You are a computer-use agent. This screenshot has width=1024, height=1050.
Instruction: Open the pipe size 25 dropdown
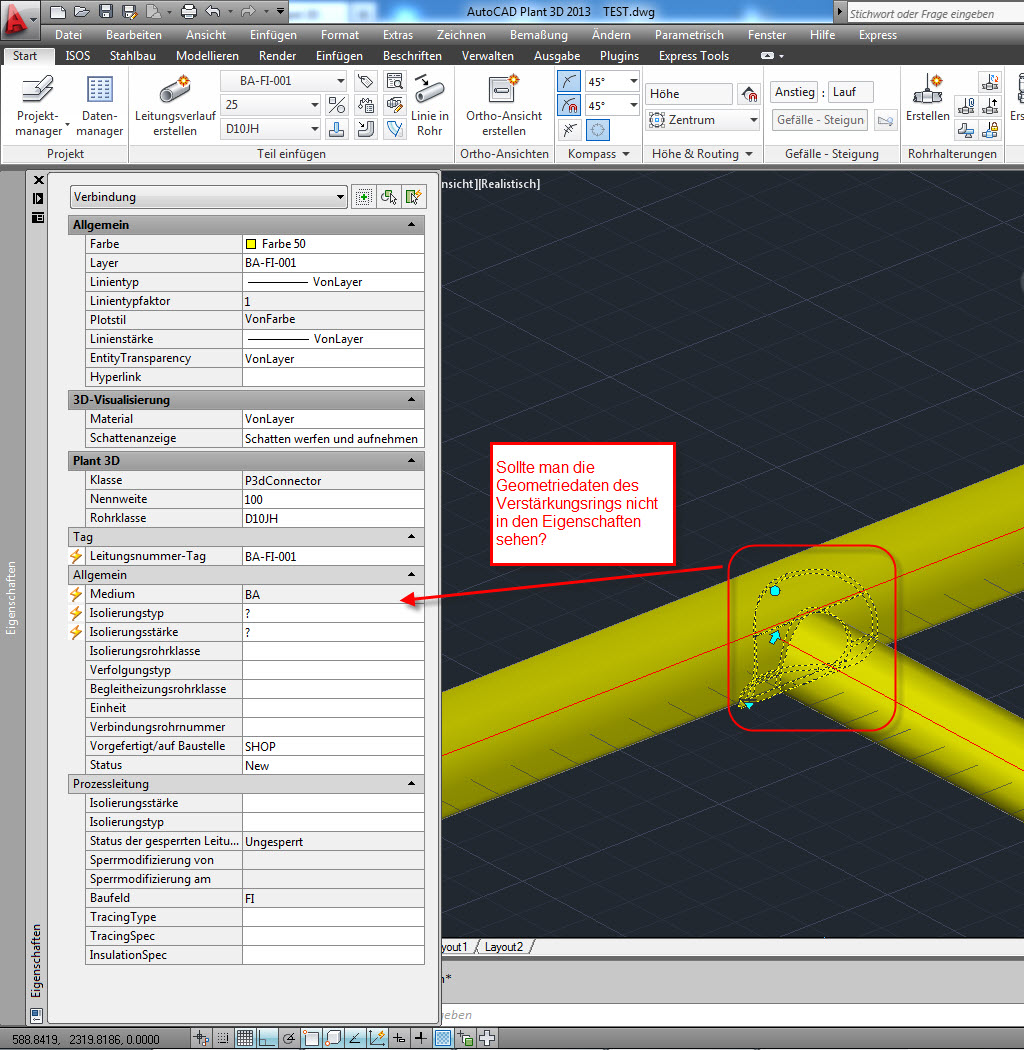point(314,104)
